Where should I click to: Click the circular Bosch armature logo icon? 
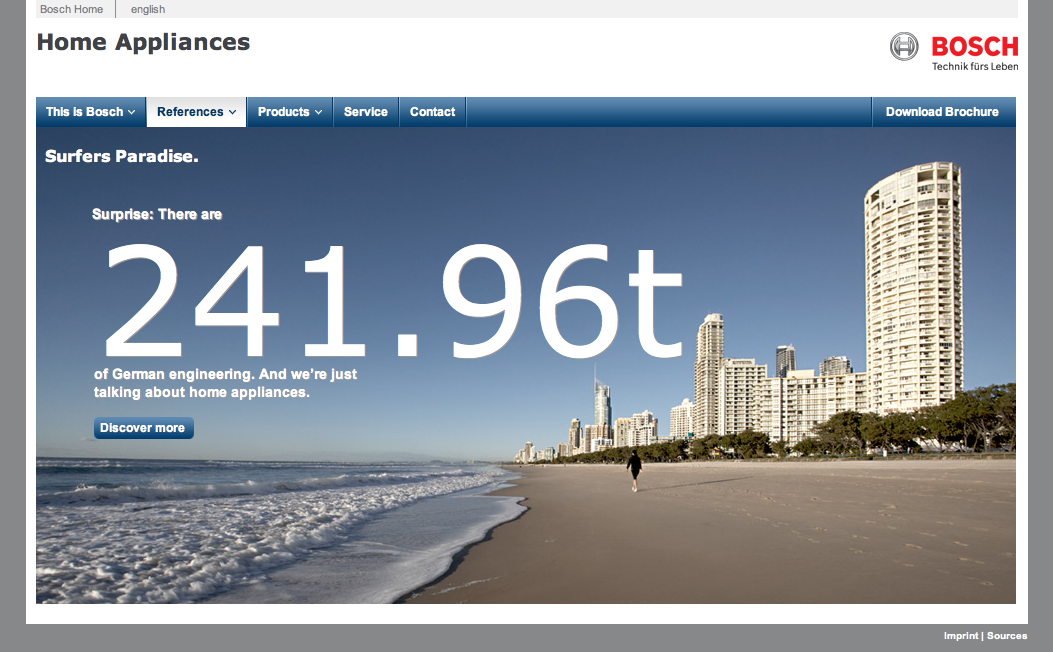904,46
